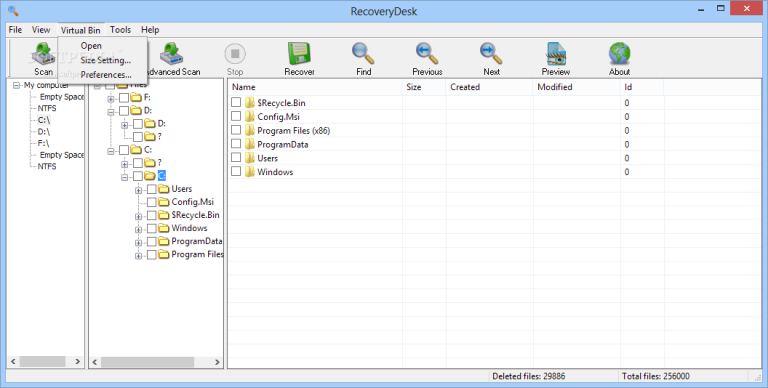Check the $Recycle.Bin row checkbox in list
This screenshot has height=388, width=768.
[236, 102]
